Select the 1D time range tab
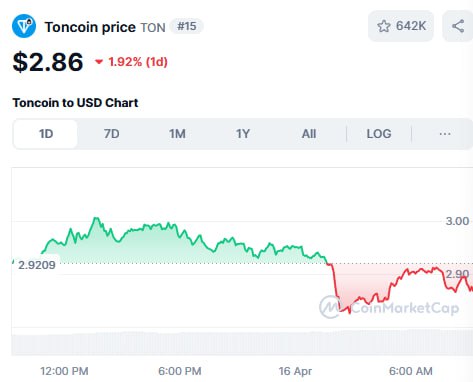 click(46, 134)
